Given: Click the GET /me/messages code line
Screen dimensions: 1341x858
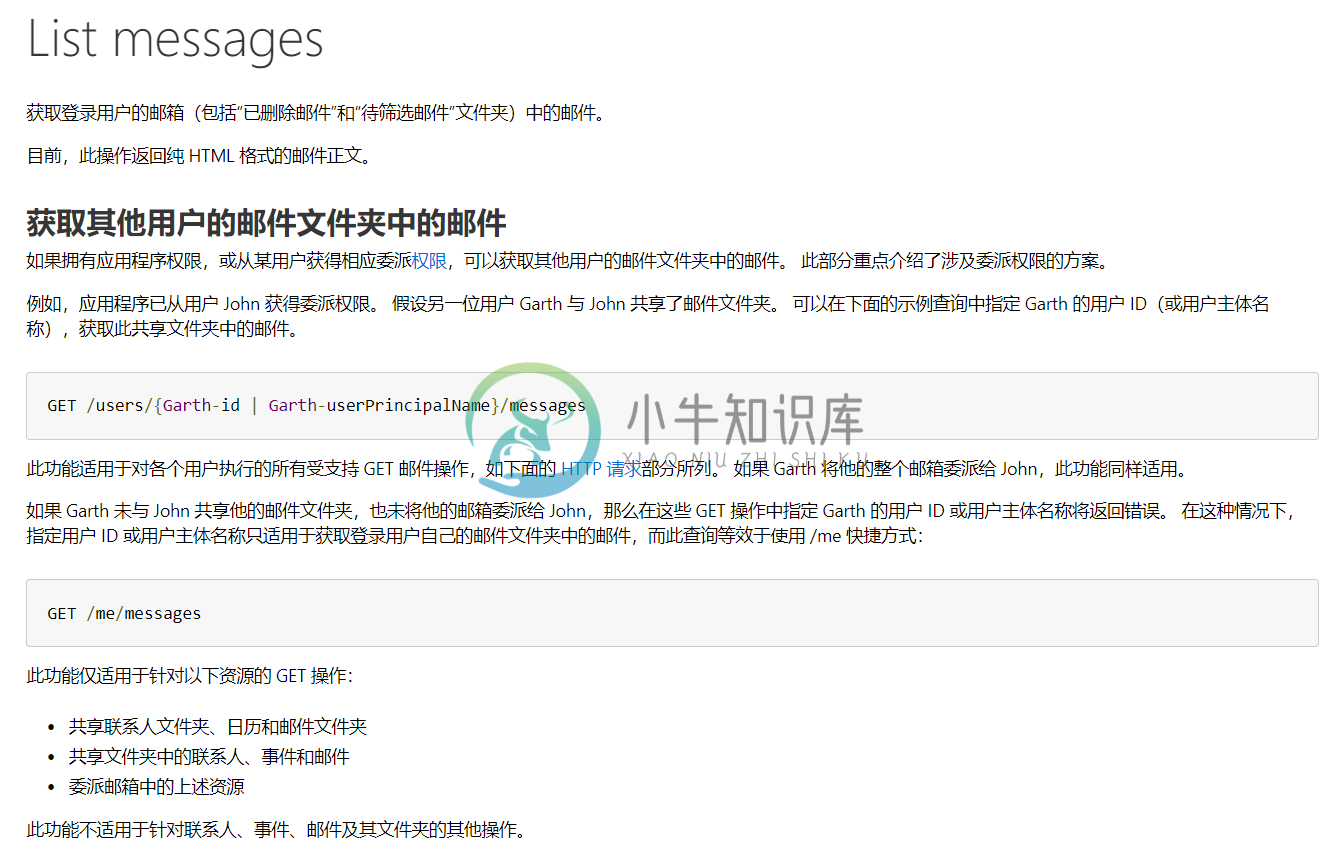Looking at the screenshot, I should coord(124,613).
